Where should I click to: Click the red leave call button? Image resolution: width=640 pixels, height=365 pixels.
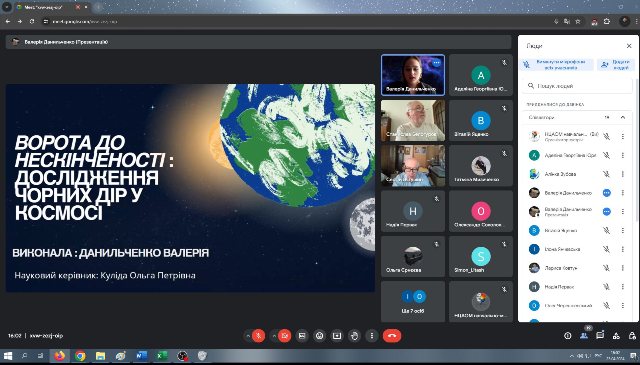pos(392,336)
